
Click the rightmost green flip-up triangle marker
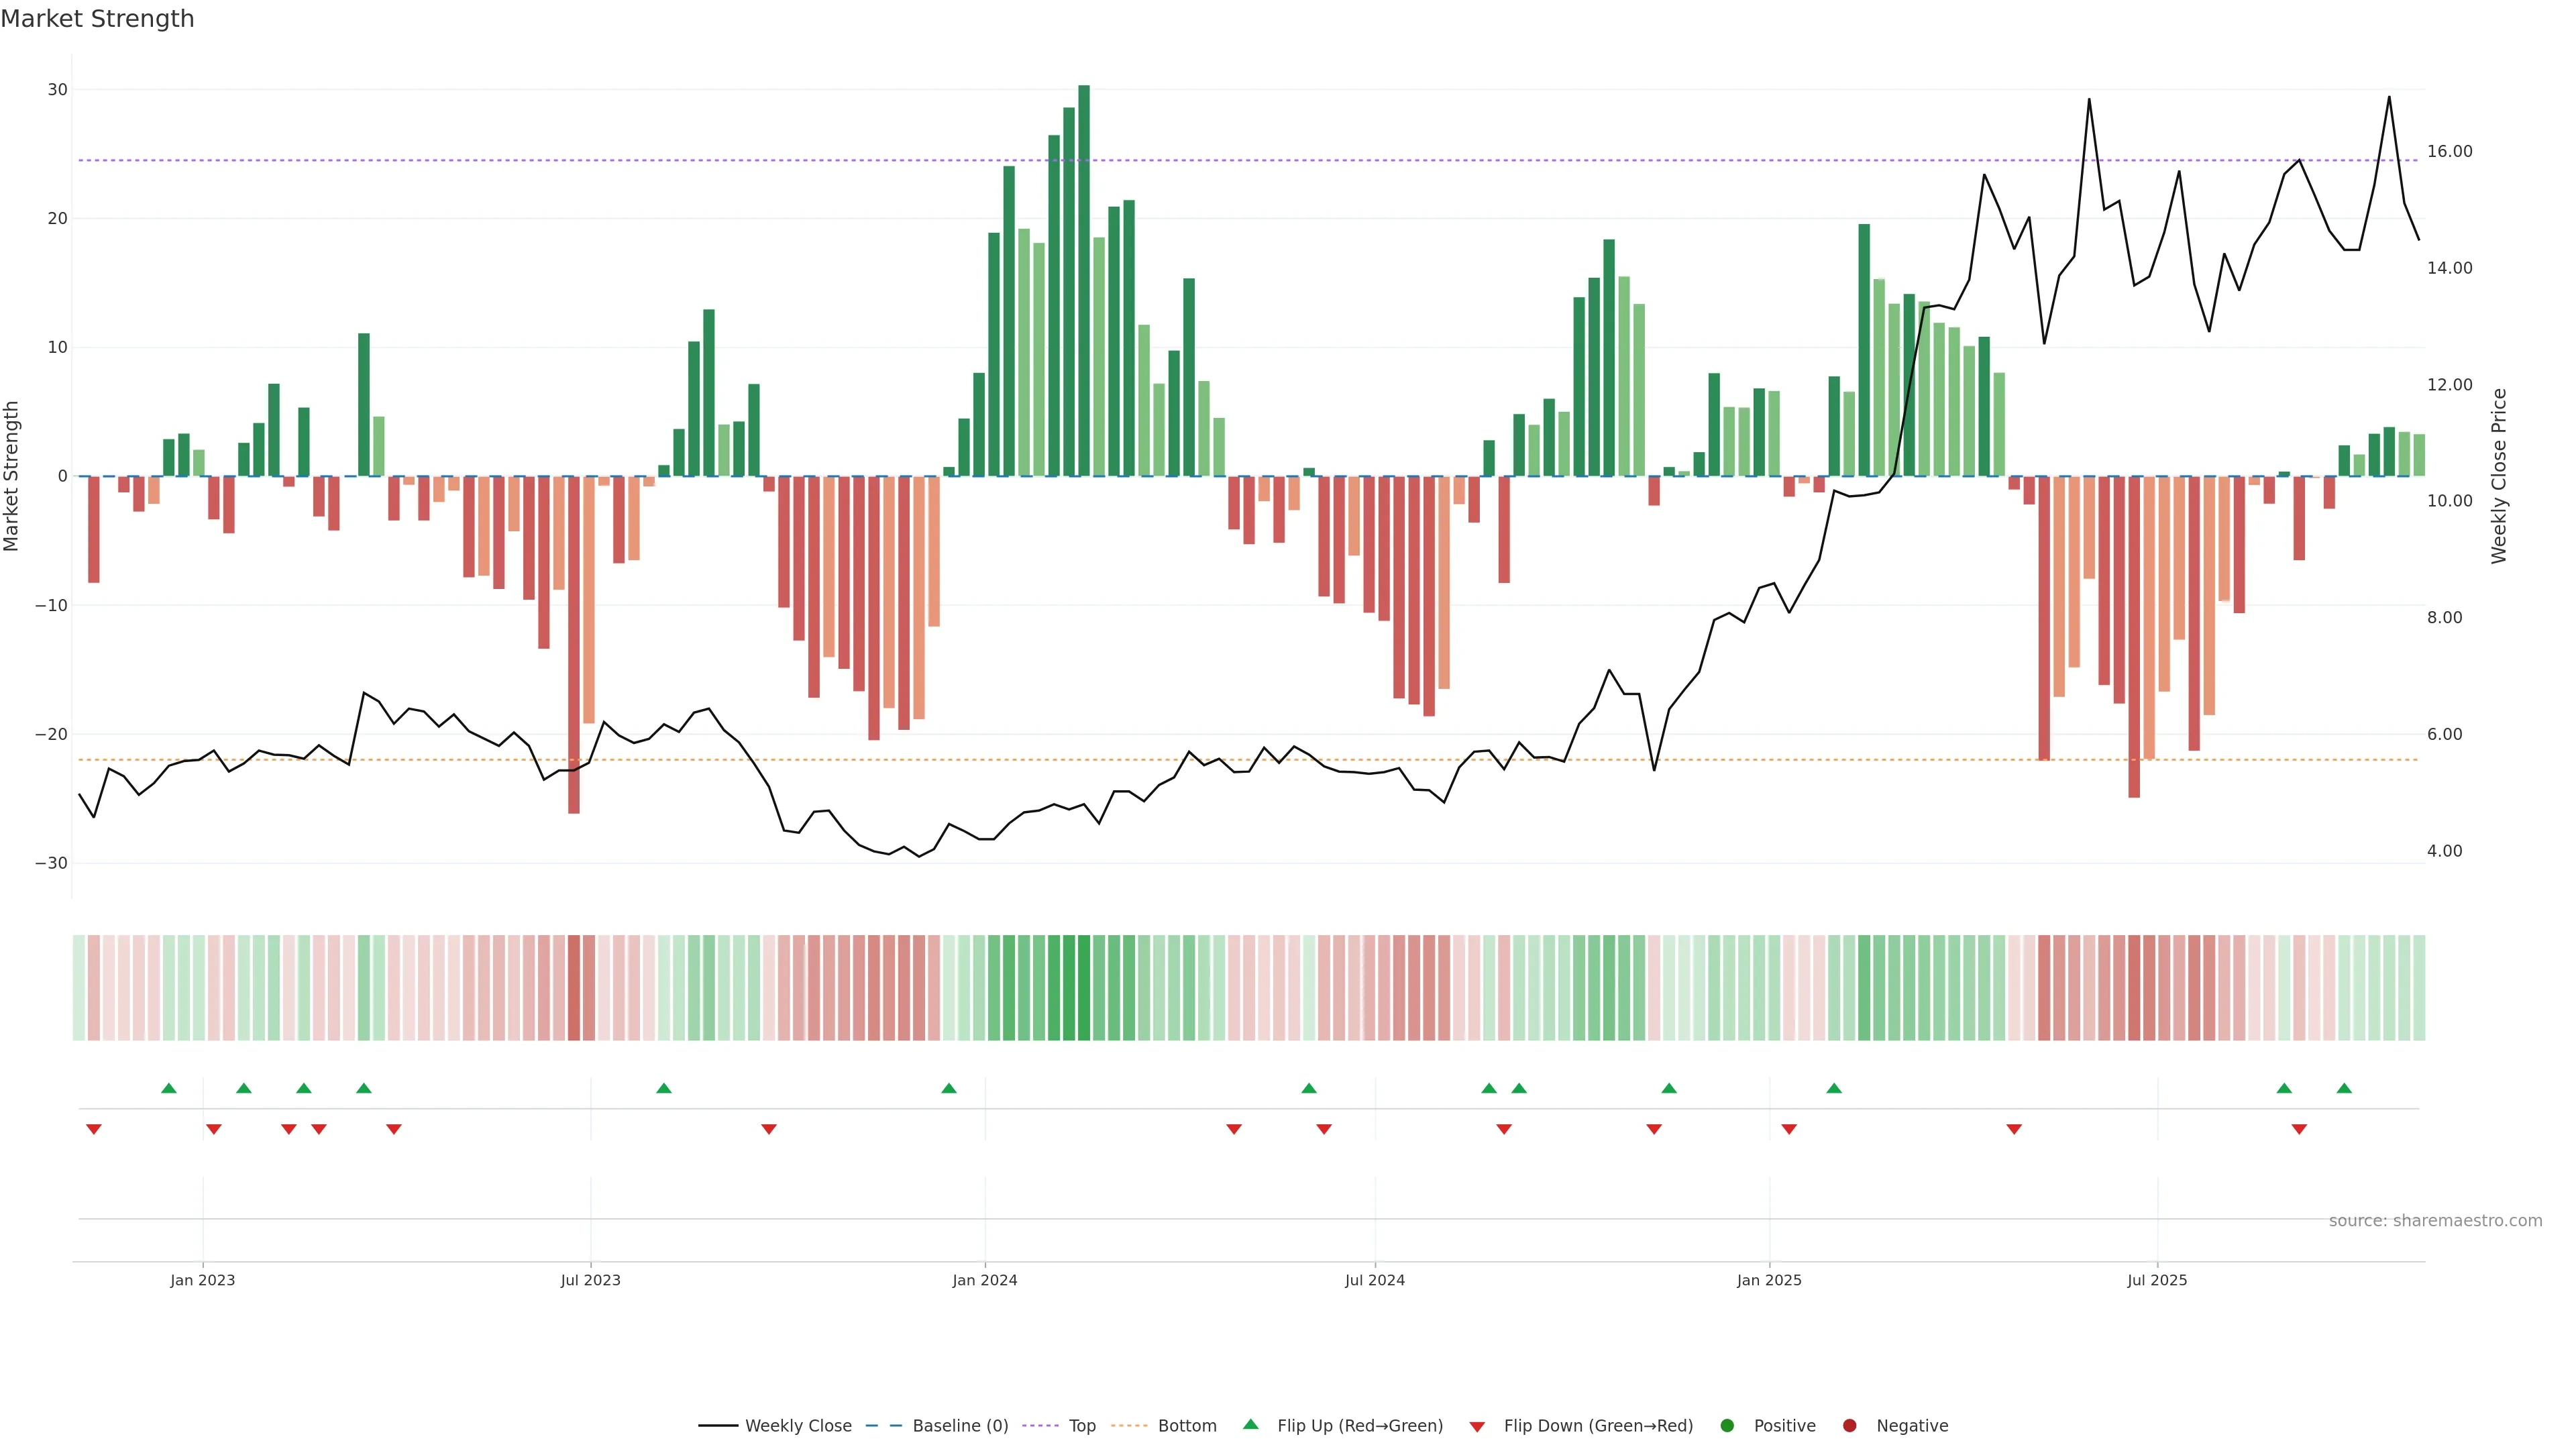(2344, 1088)
